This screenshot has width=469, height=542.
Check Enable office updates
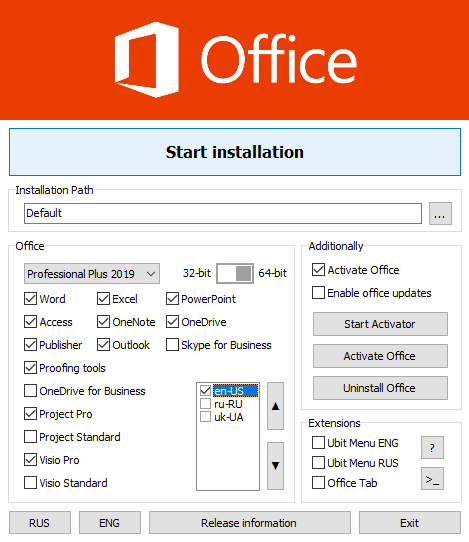coord(318,292)
